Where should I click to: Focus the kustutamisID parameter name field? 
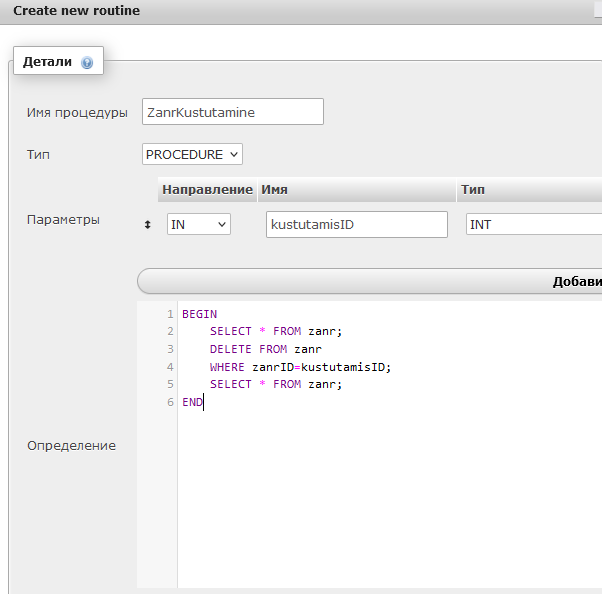(x=356, y=225)
